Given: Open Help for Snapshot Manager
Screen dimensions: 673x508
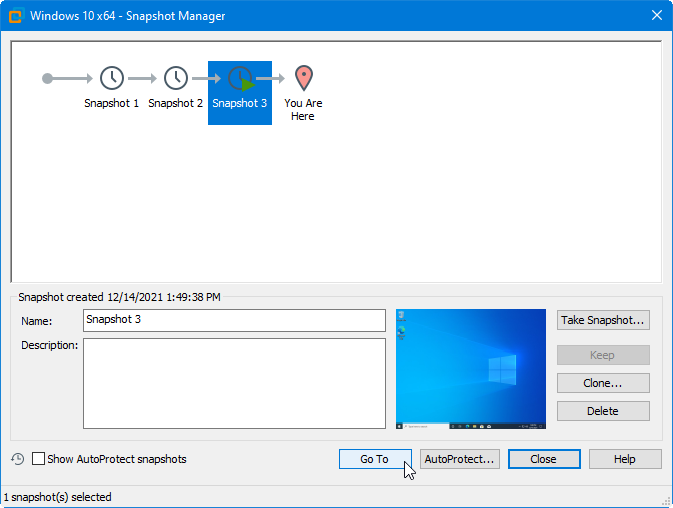Looking at the screenshot, I should point(625,459).
